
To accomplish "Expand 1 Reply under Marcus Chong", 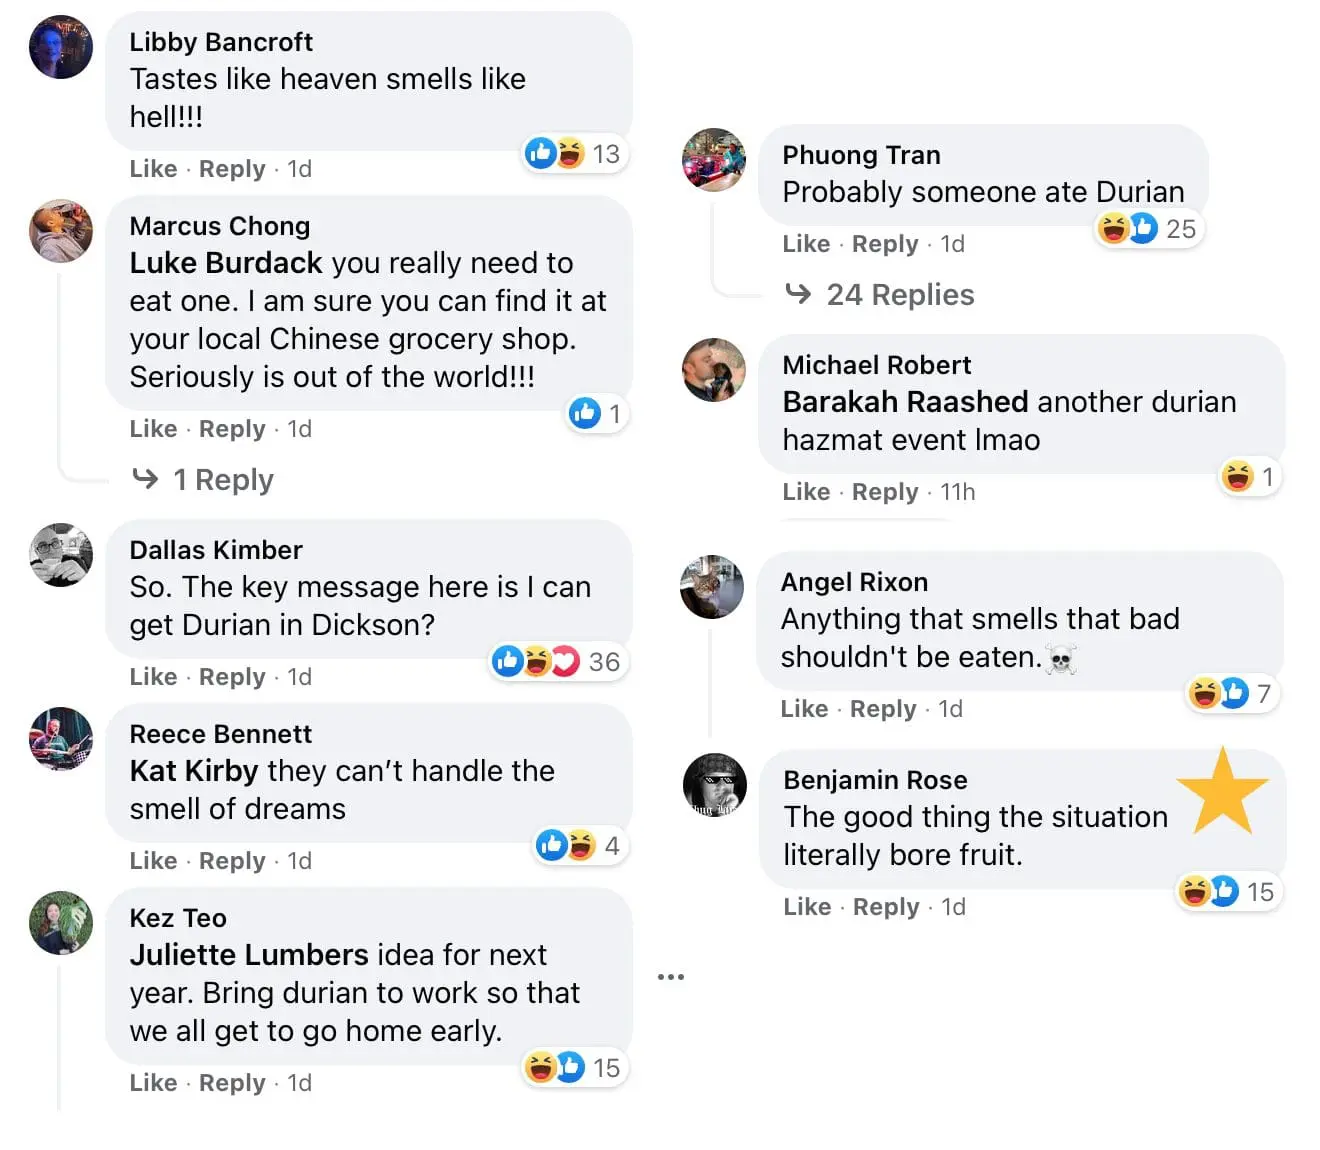I will [222, 480].
